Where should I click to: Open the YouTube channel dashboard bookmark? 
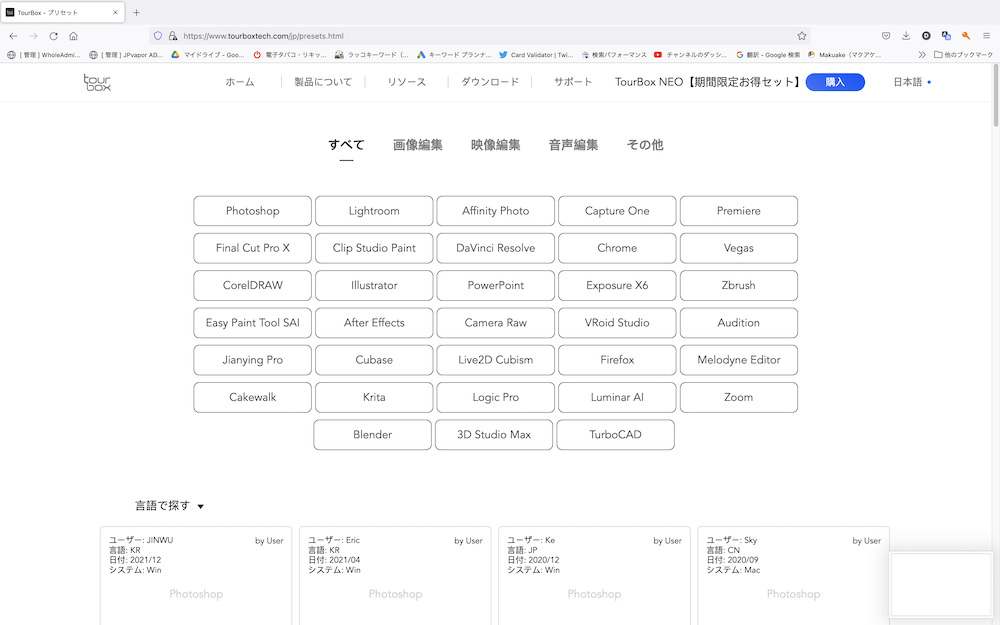[690, 55]
